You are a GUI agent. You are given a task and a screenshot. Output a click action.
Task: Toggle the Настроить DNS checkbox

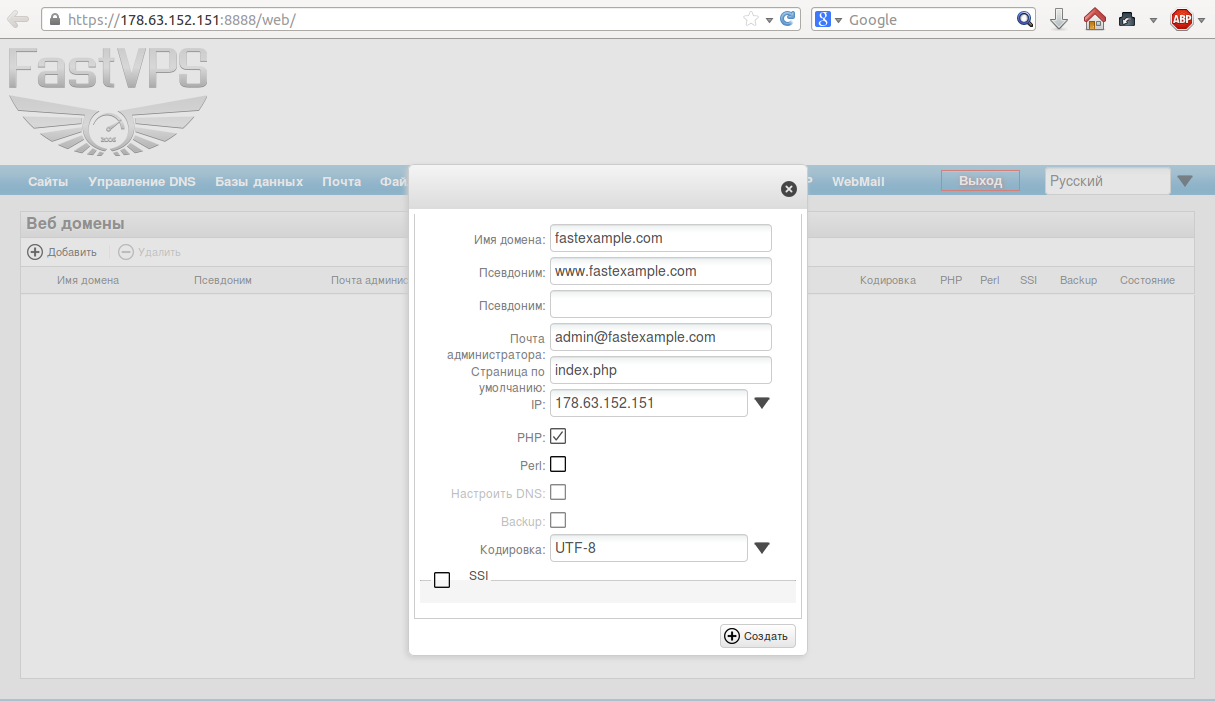(x=558, y=492)
